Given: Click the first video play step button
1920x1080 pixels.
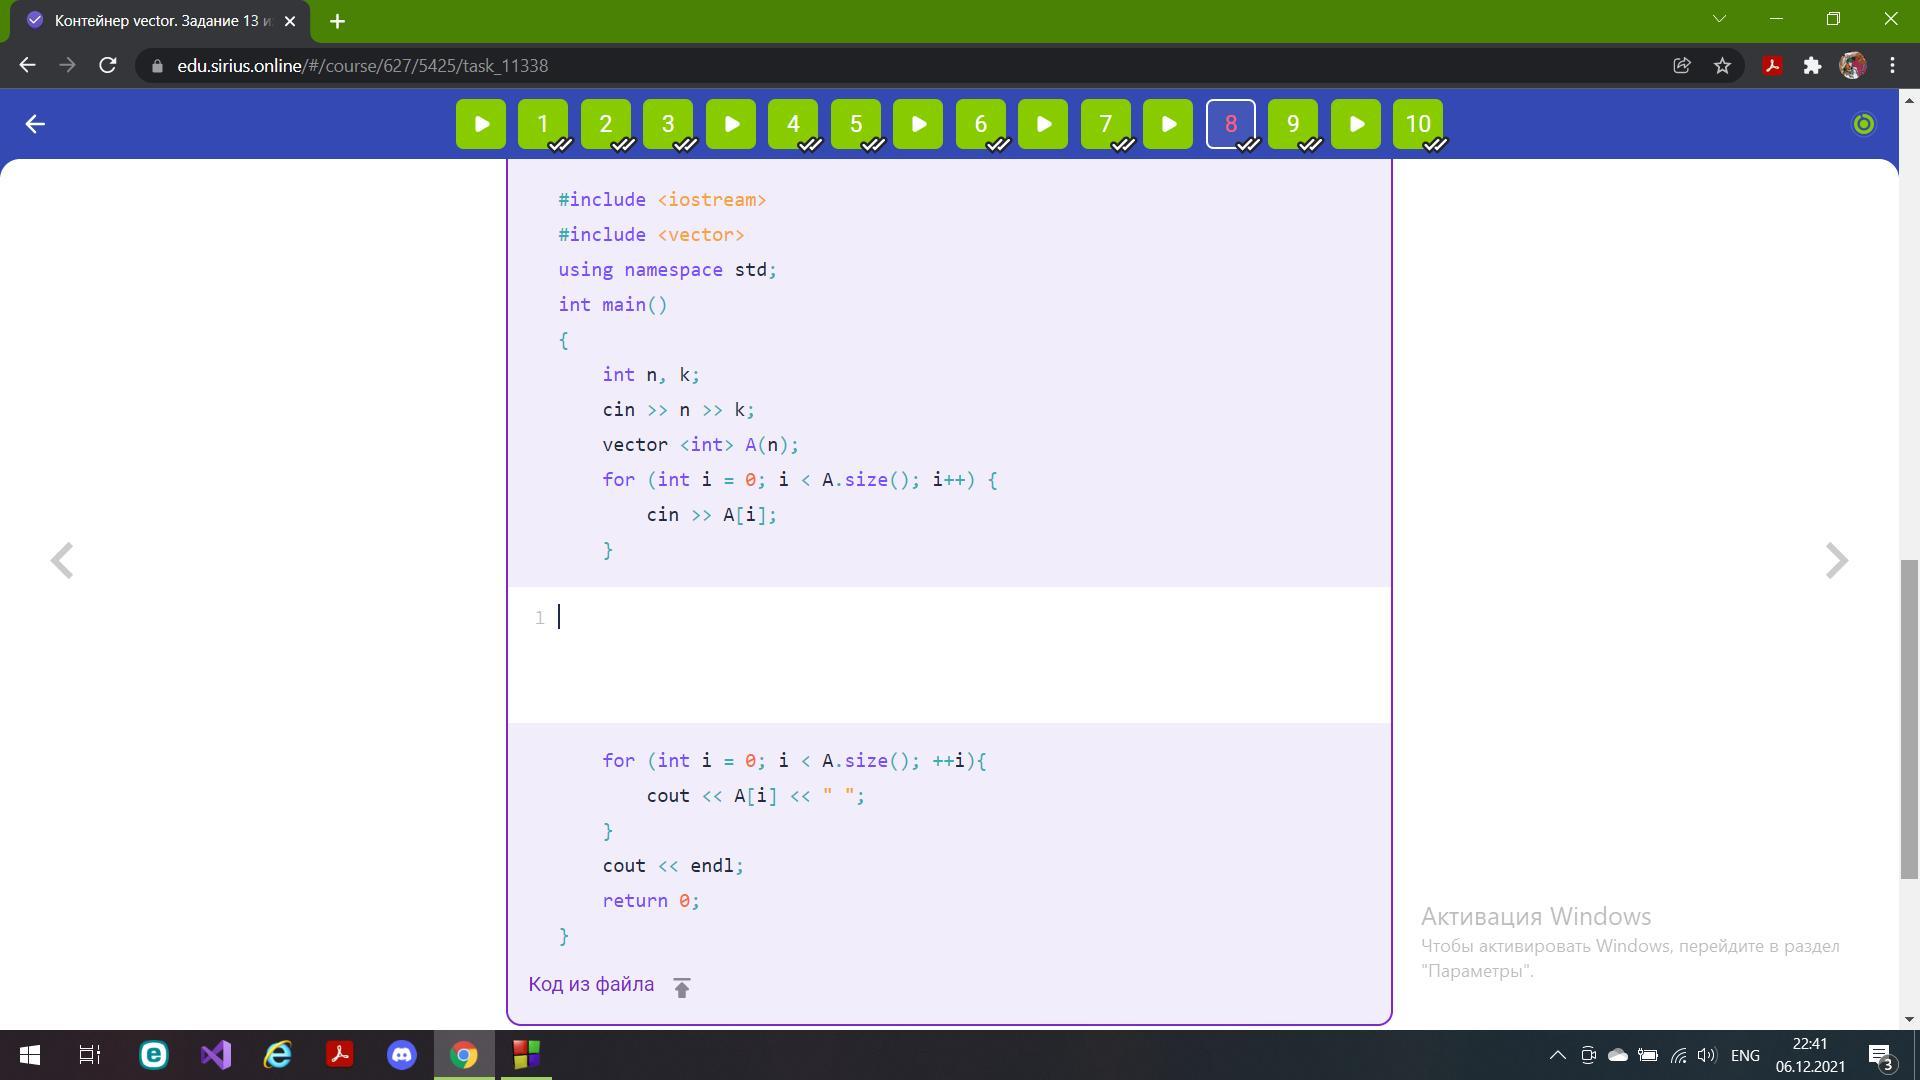Looking at the screenshot, I should click(481, 124).
